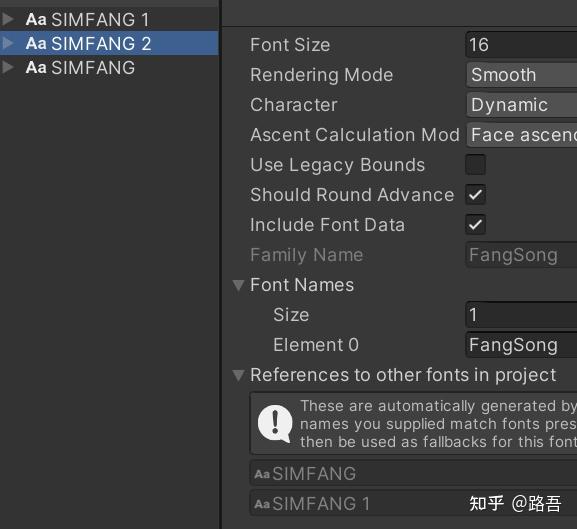This screenshot has width=577, height=529.
Task: Click the SIMFANG 1 reference object field
Action: click(414, 503)
